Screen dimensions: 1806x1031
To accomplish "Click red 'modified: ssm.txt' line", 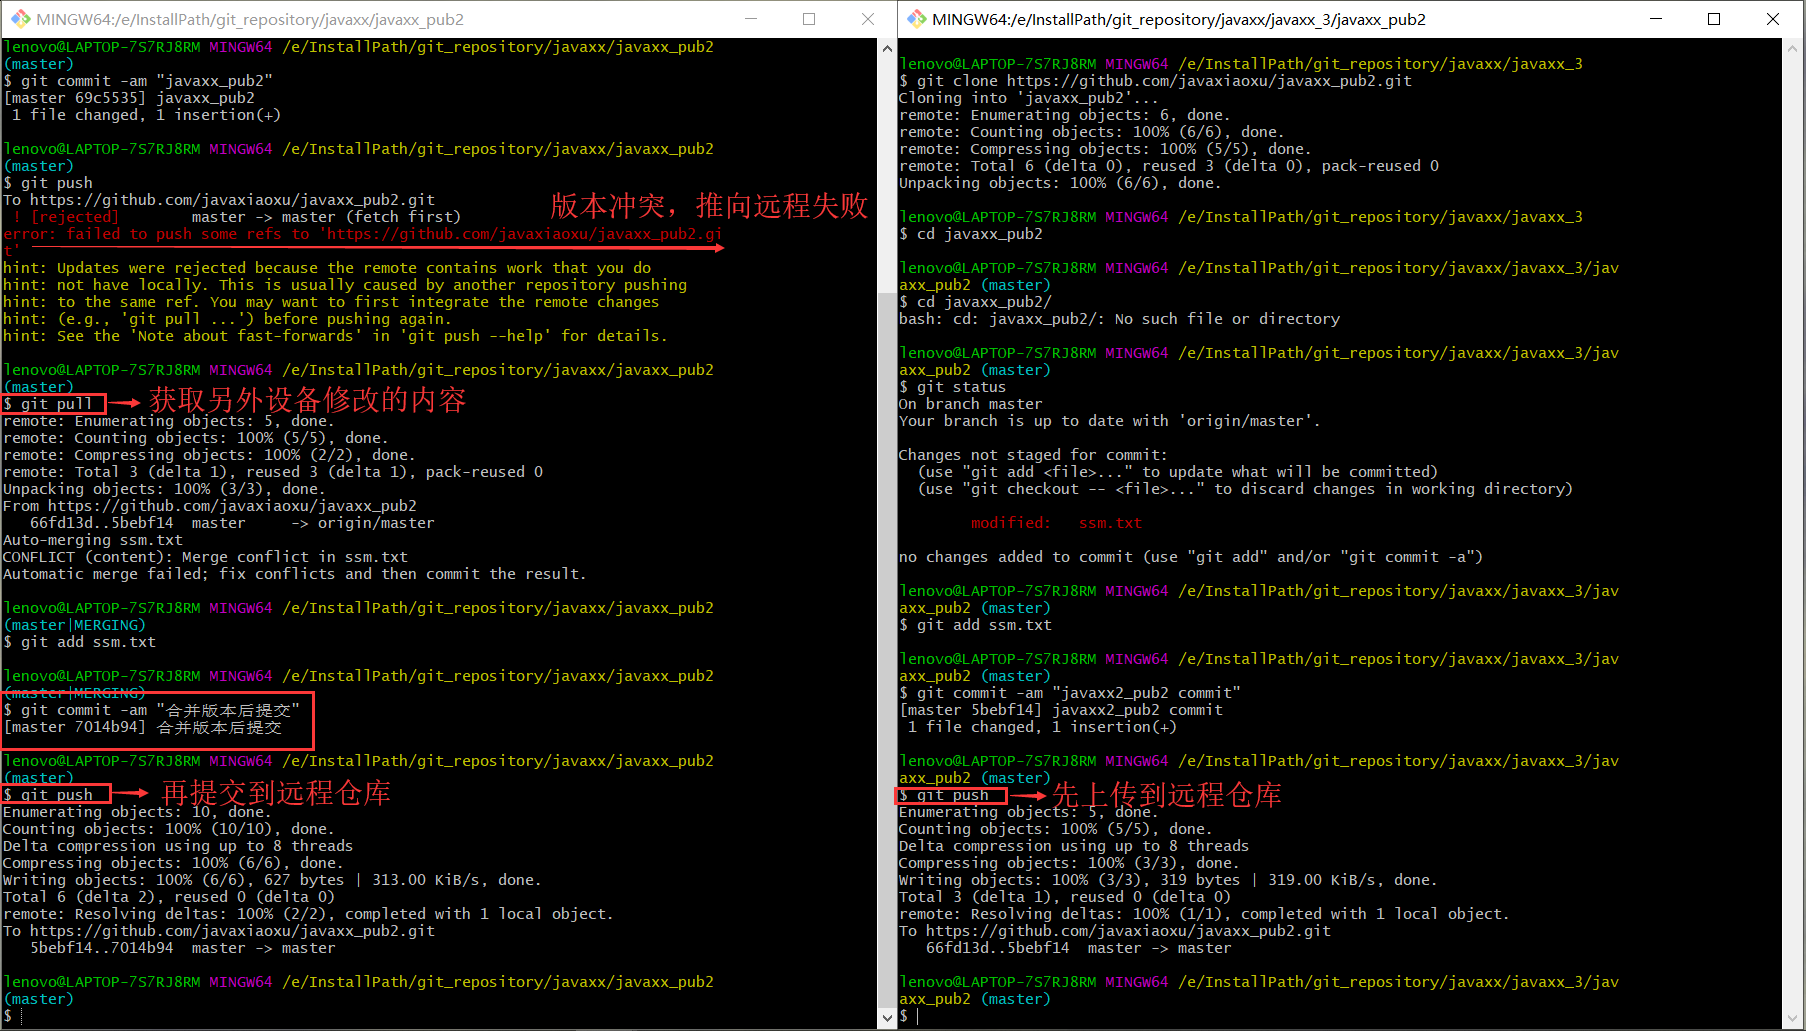I will [x=1056, y=523].
